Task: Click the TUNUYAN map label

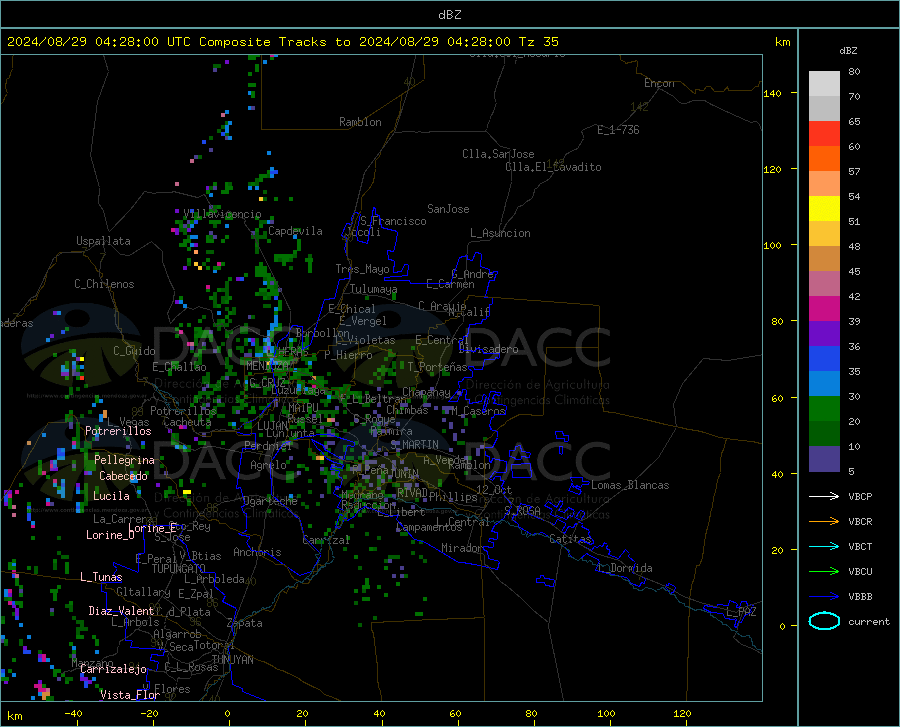Action: (x=232, y=660)
